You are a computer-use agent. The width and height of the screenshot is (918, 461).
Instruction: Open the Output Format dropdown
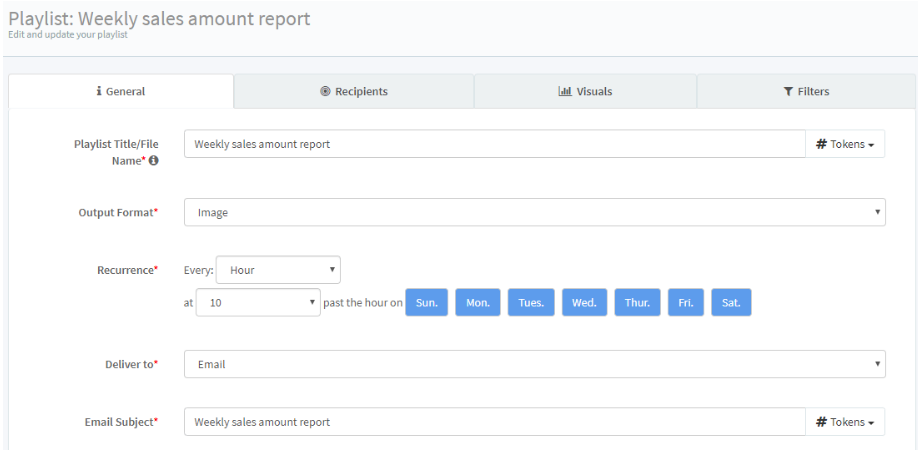(x=534, y=212)
